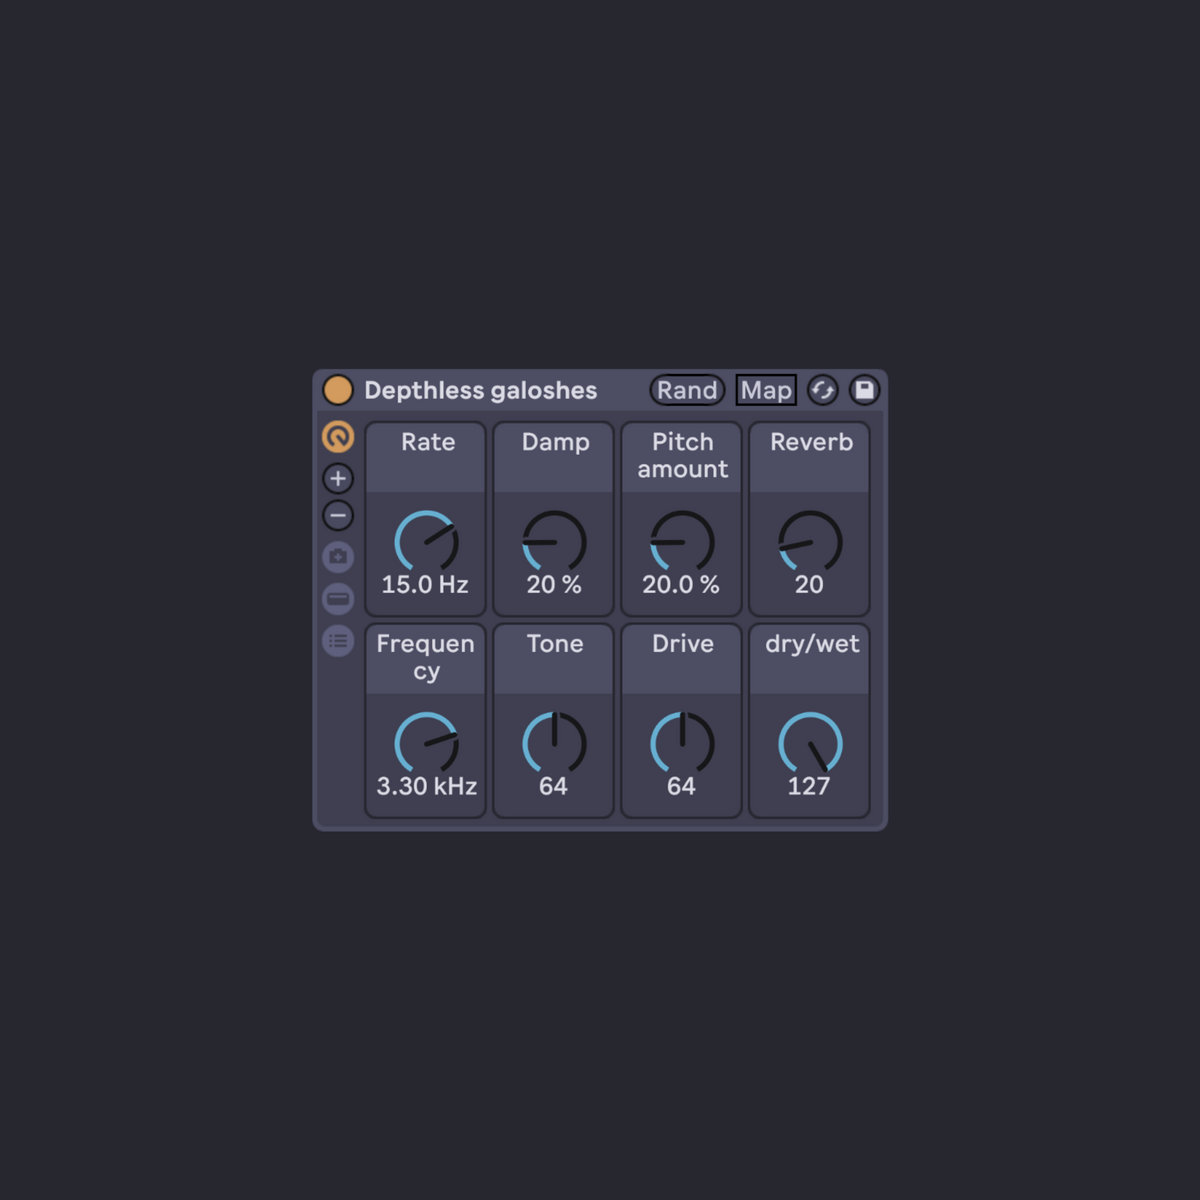Click the dry/wet knob dial

[x=810, y=743]
